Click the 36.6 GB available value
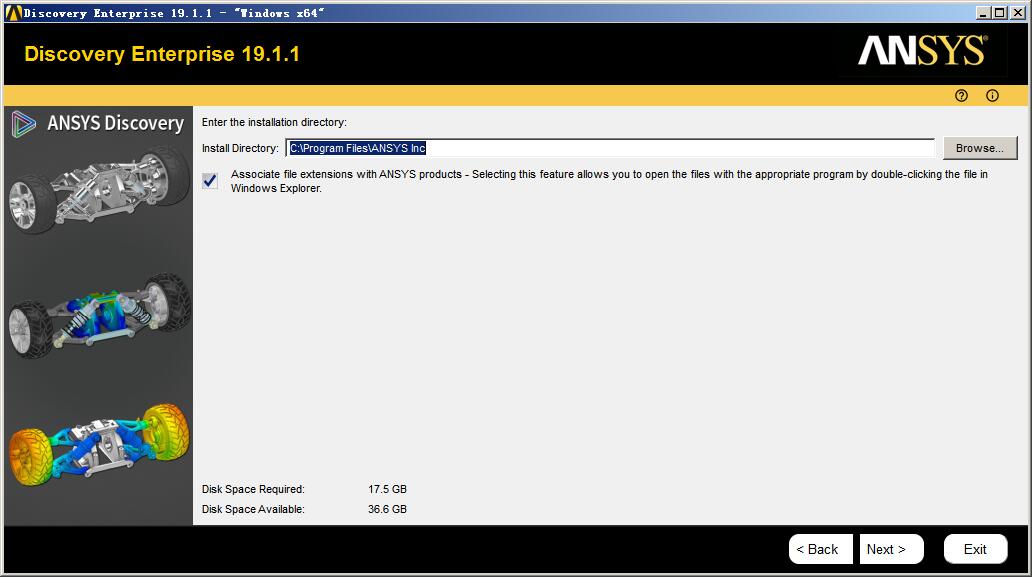The height and width of the screenshot is (577, 1032). click(387, 509)
